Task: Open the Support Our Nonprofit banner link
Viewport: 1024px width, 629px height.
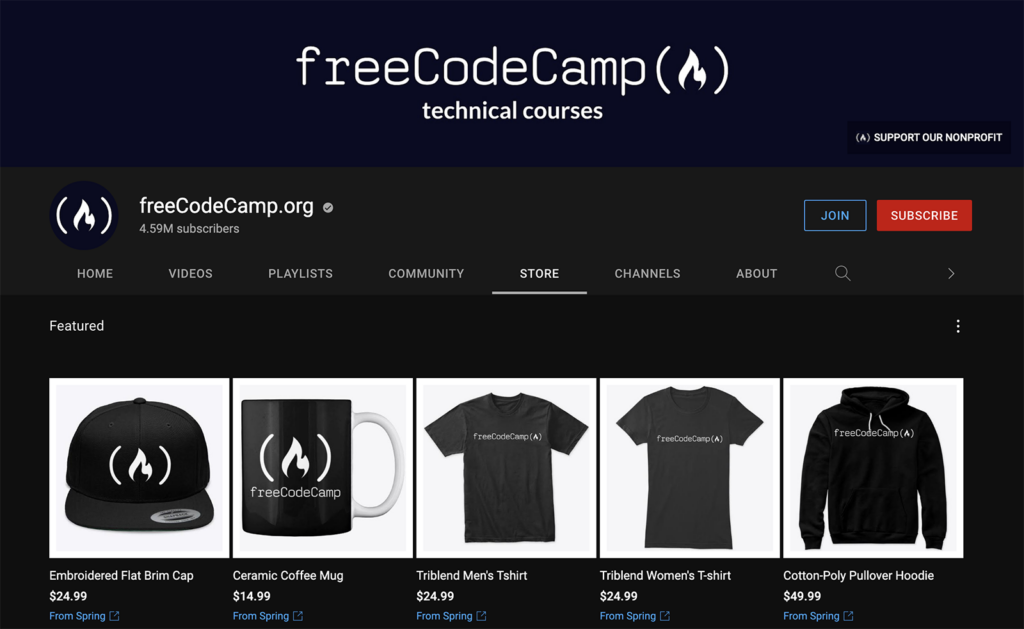Action: pos(929,137)
